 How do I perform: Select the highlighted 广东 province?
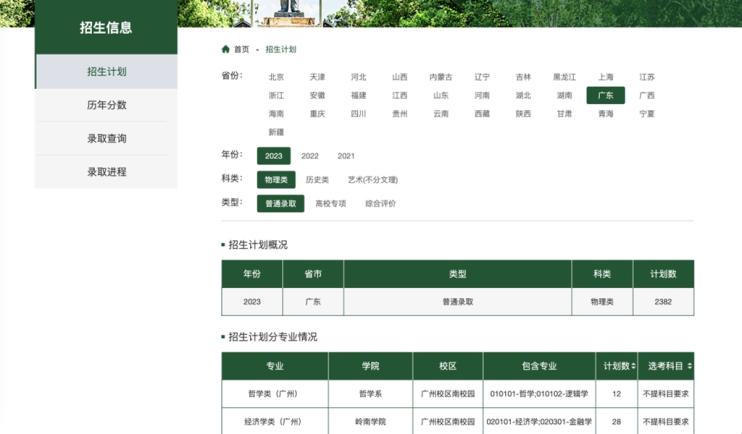click(605, 96)
